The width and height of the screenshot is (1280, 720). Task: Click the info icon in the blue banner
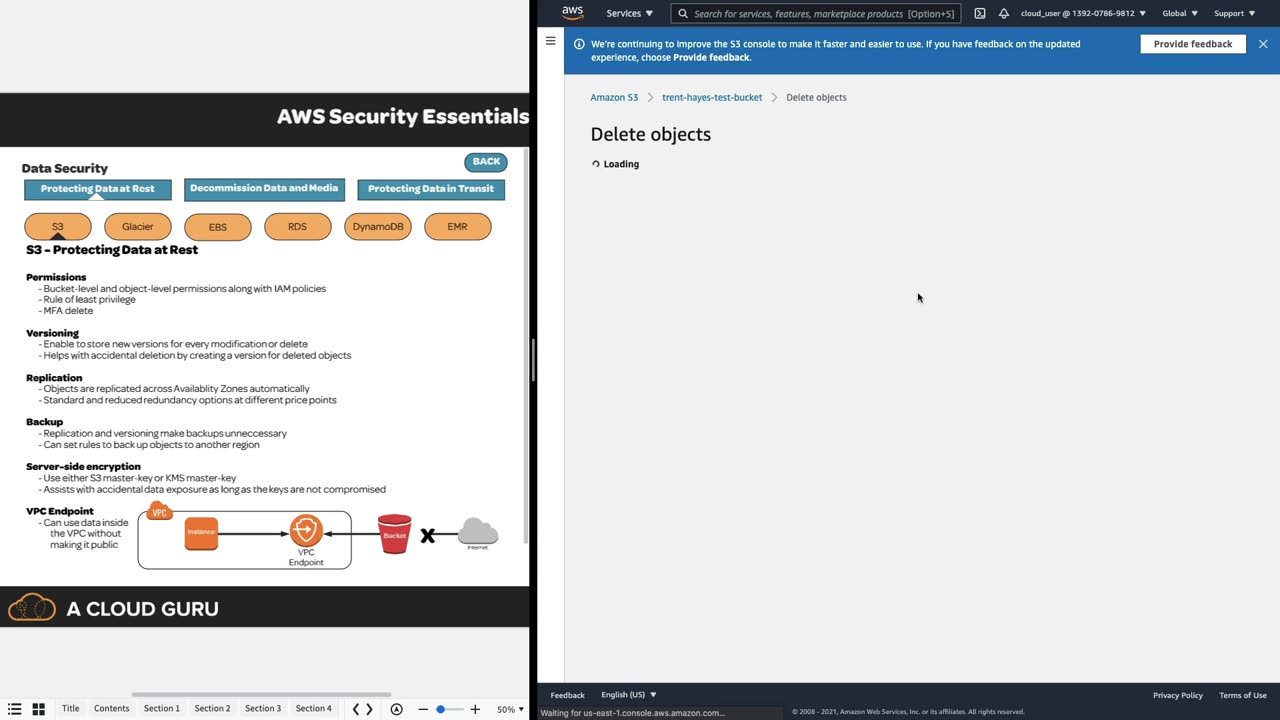[x=579, y=44]
